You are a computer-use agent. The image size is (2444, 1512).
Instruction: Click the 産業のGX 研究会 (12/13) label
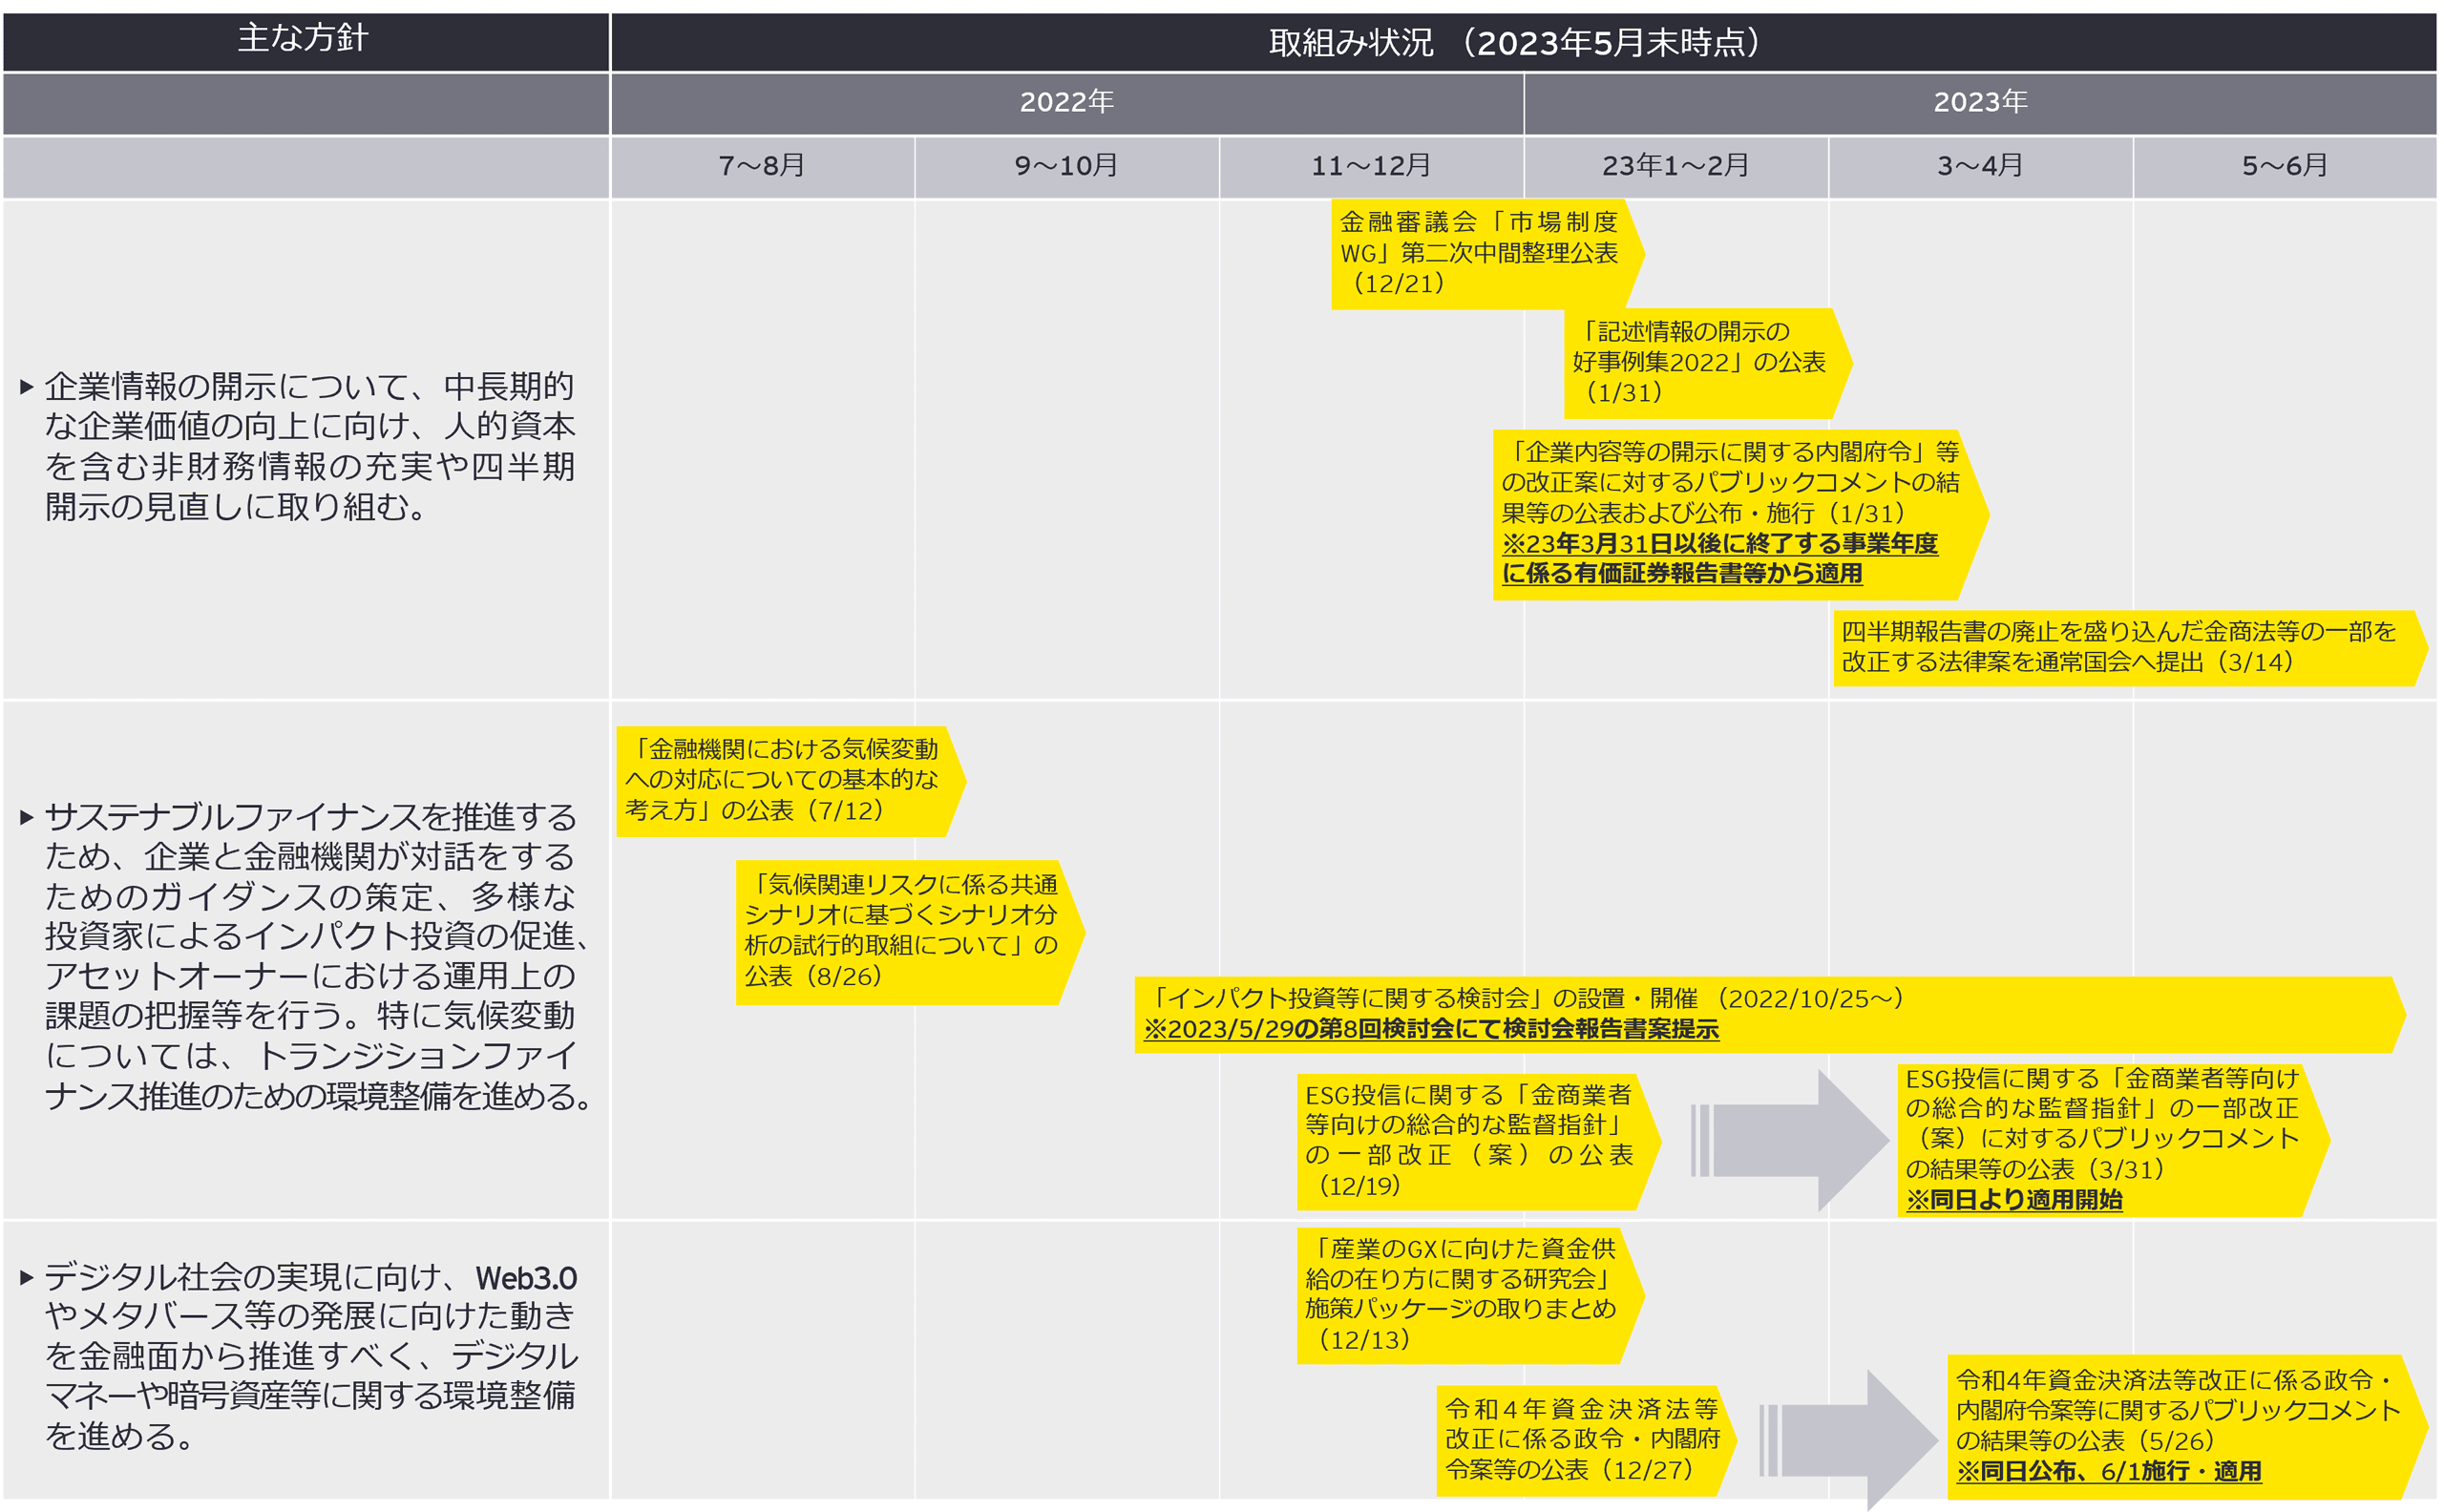1470,1296
